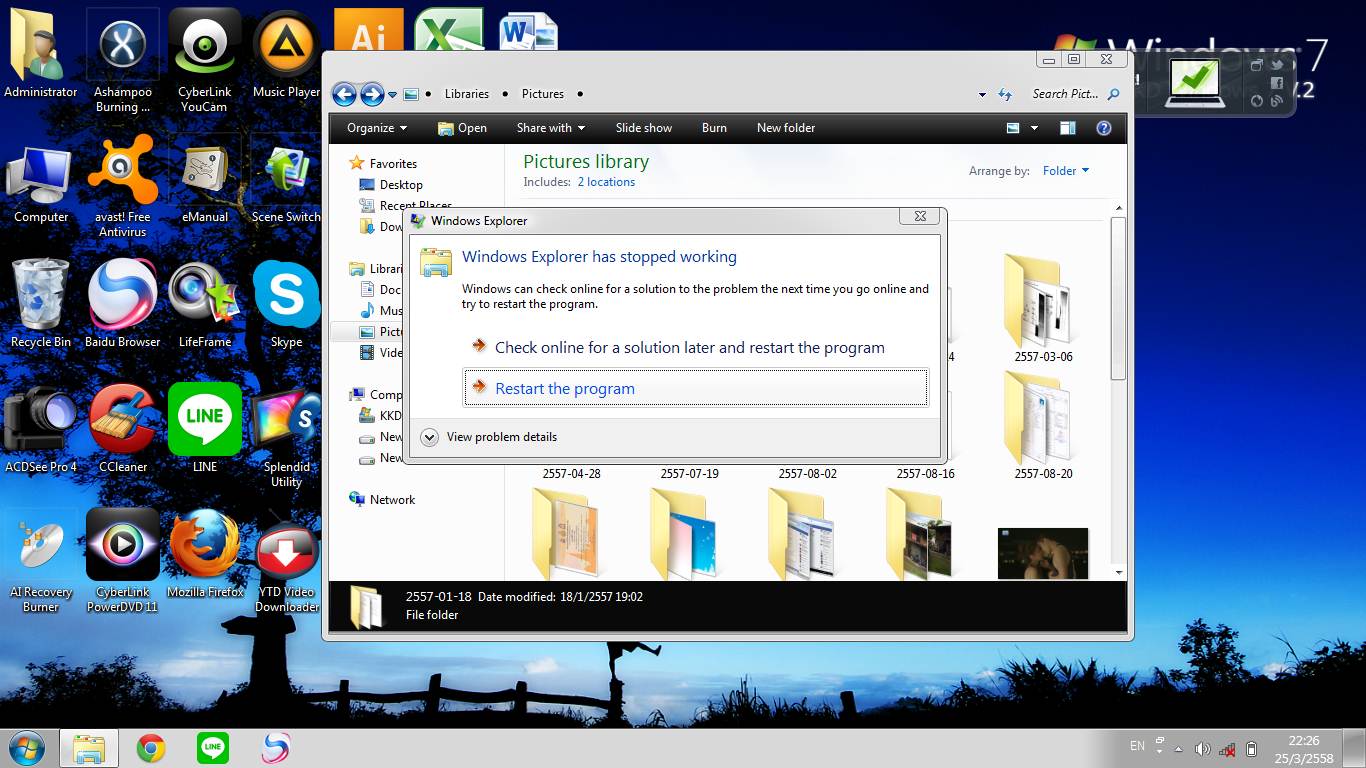Launch CyberLink PowerDVD 11 shortcut
1366x768 pixels.
click(x=123, y=562)
